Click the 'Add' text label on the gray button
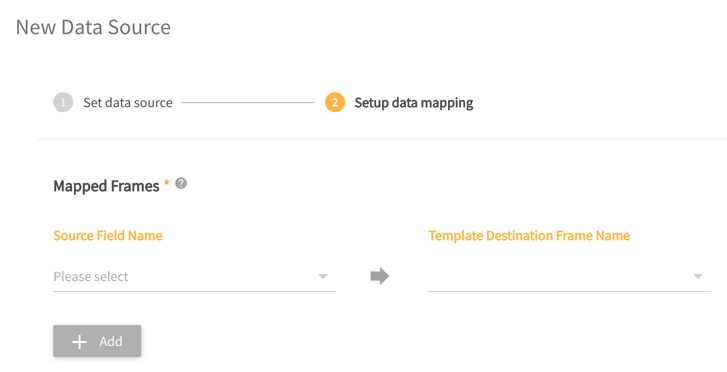The image size is (727, 372). coord(111,341)
